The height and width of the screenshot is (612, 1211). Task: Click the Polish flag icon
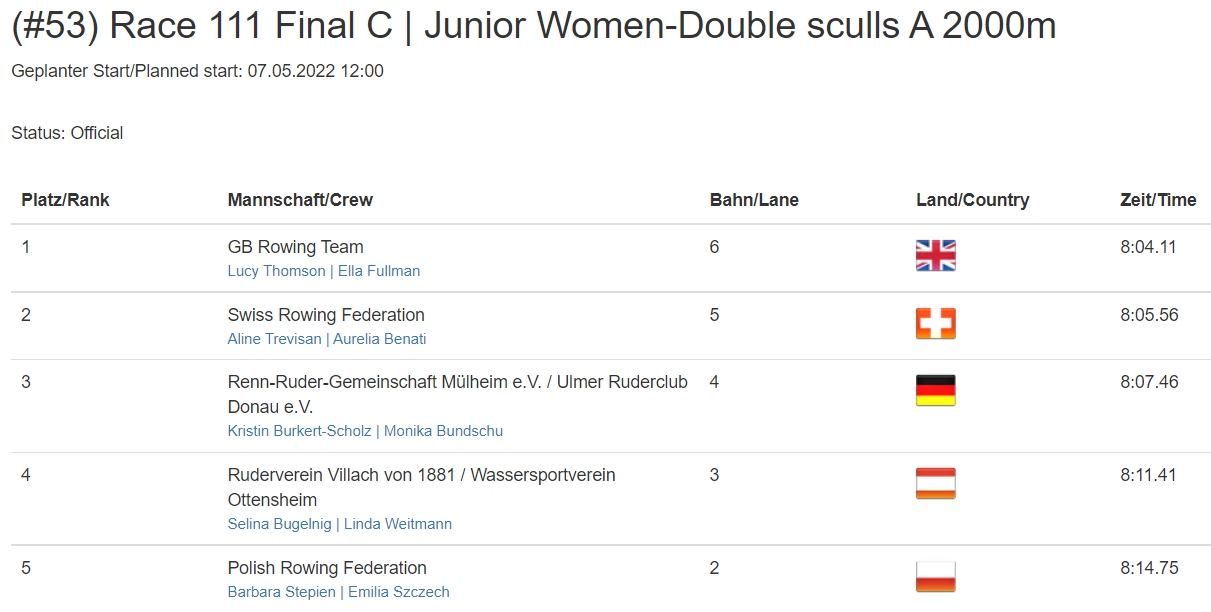coord(935,577)
